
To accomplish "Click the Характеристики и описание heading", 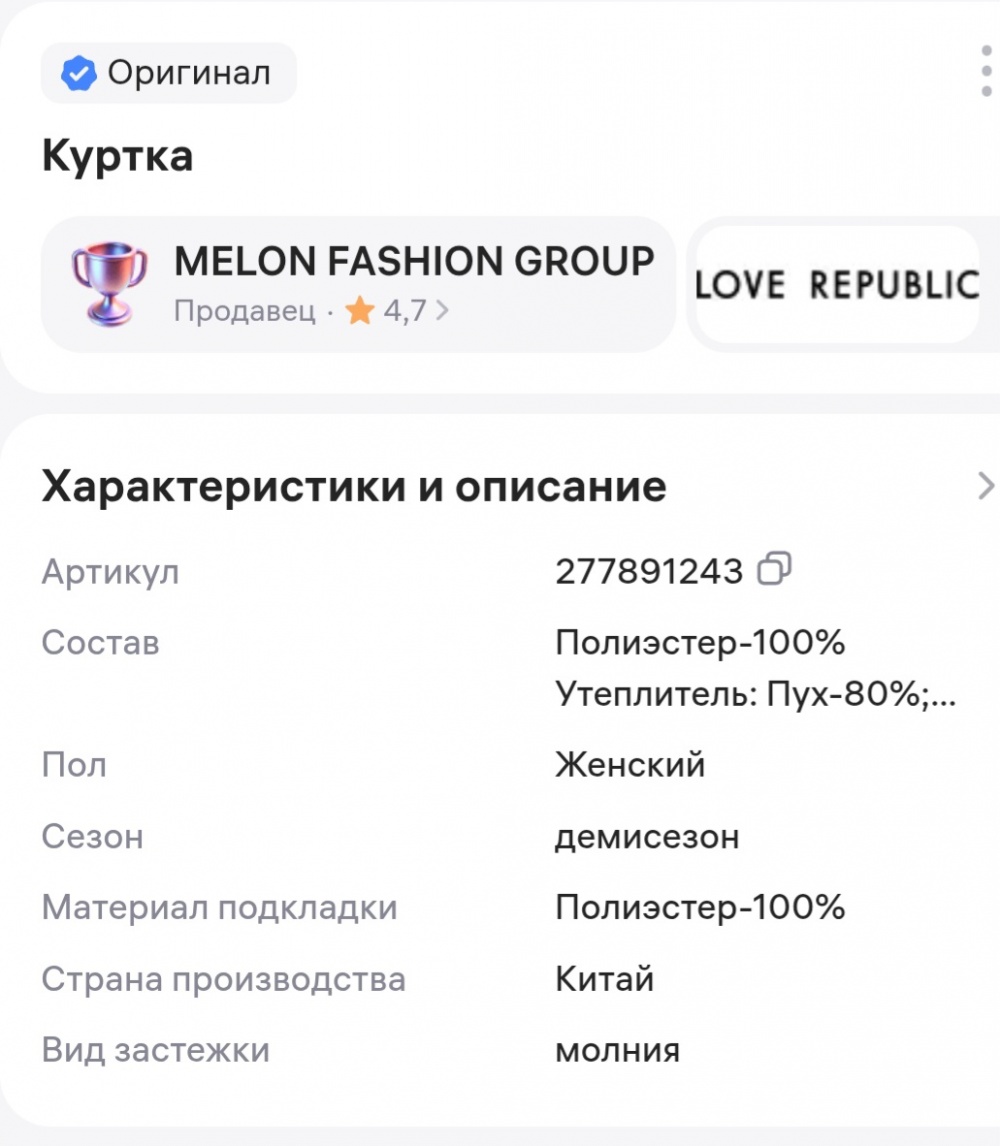I will point(354,487).
